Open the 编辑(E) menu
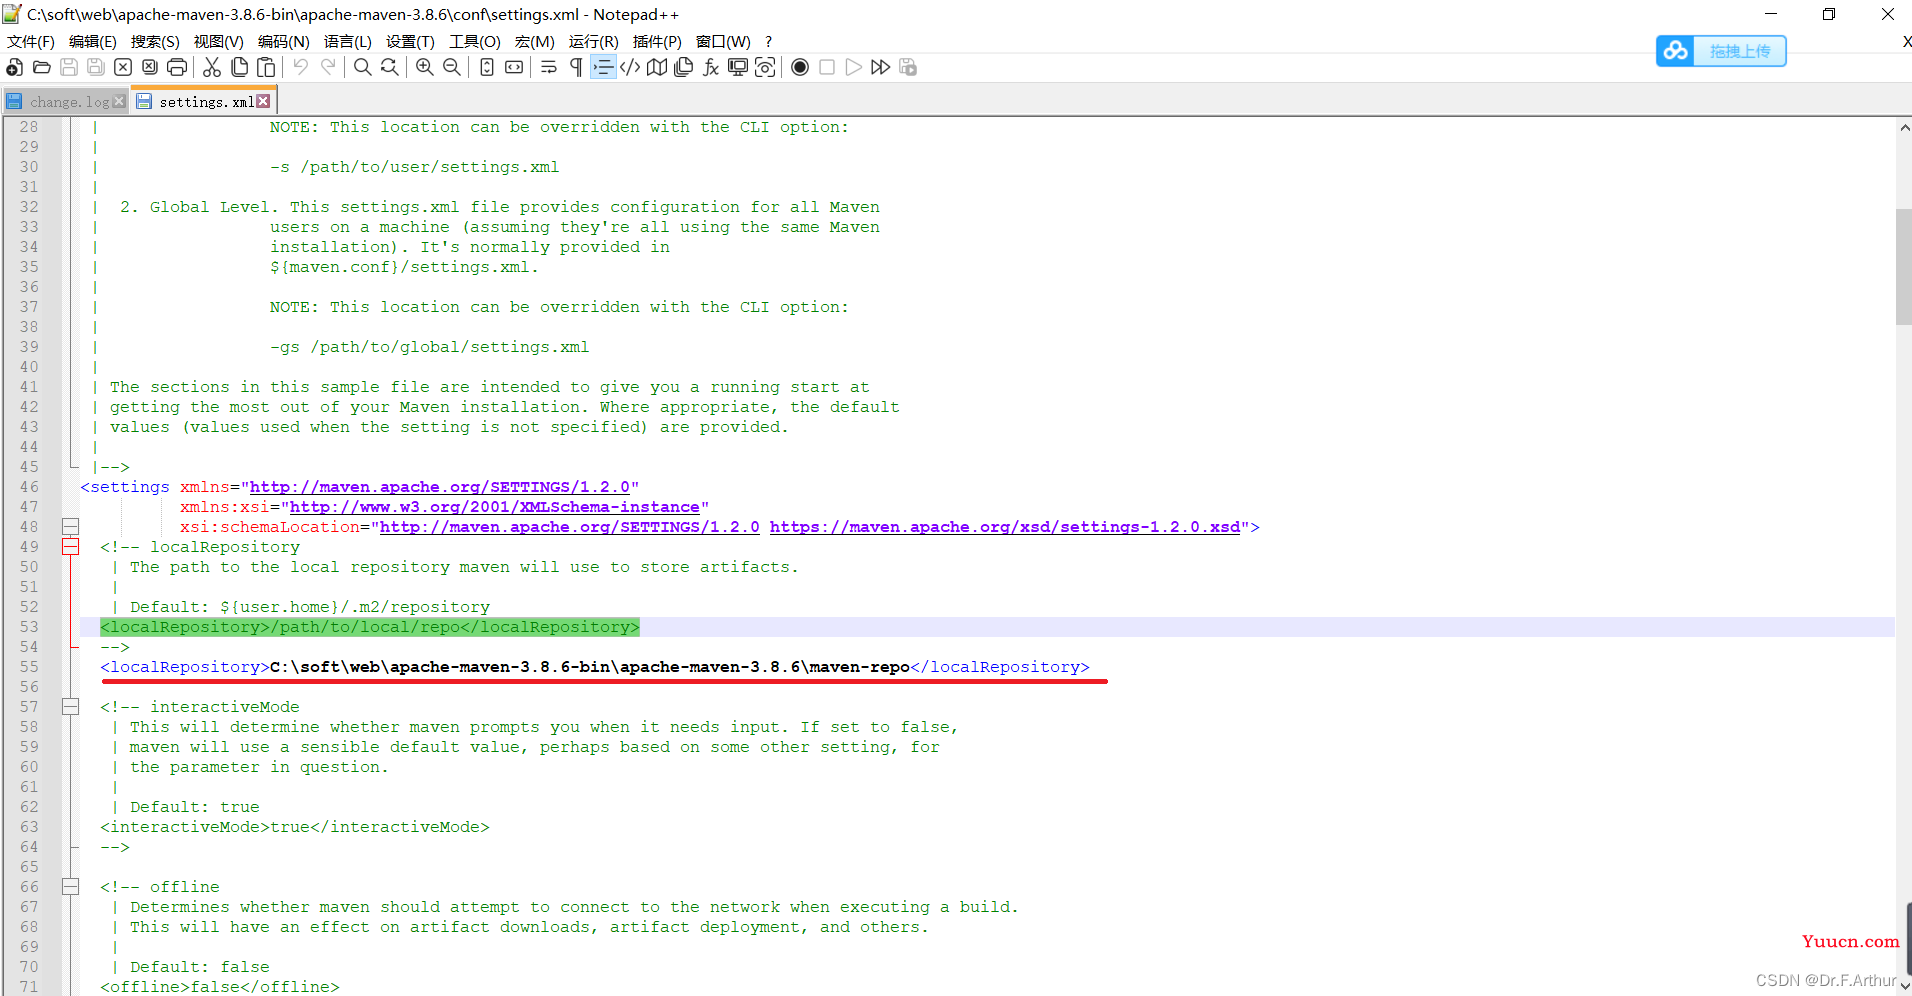The width and height of the screenshot is (1912, 996). pos(92,41)
